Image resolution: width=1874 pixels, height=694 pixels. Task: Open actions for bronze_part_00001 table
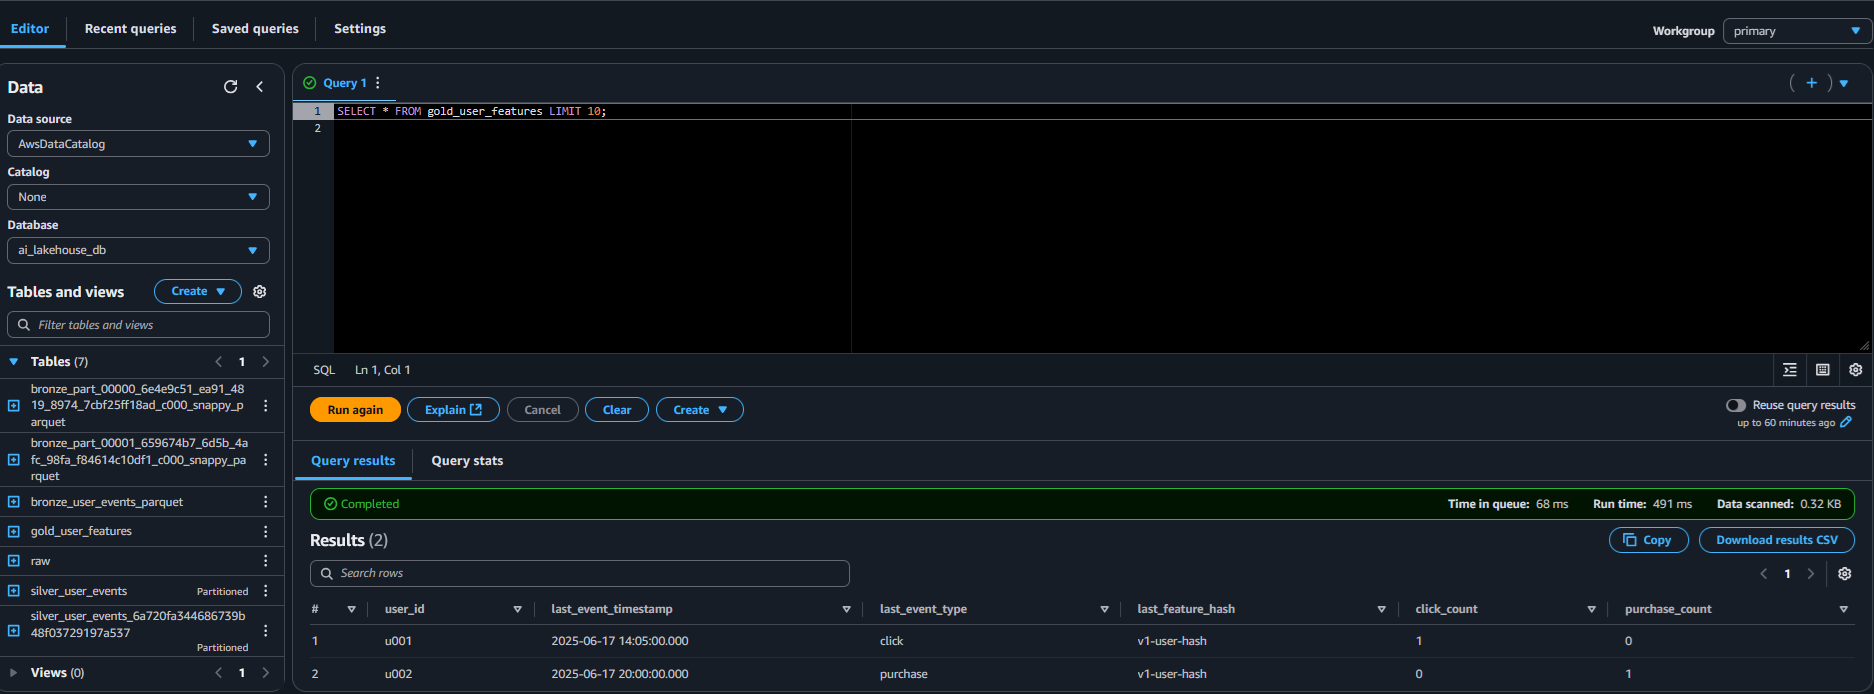point(266,460)
